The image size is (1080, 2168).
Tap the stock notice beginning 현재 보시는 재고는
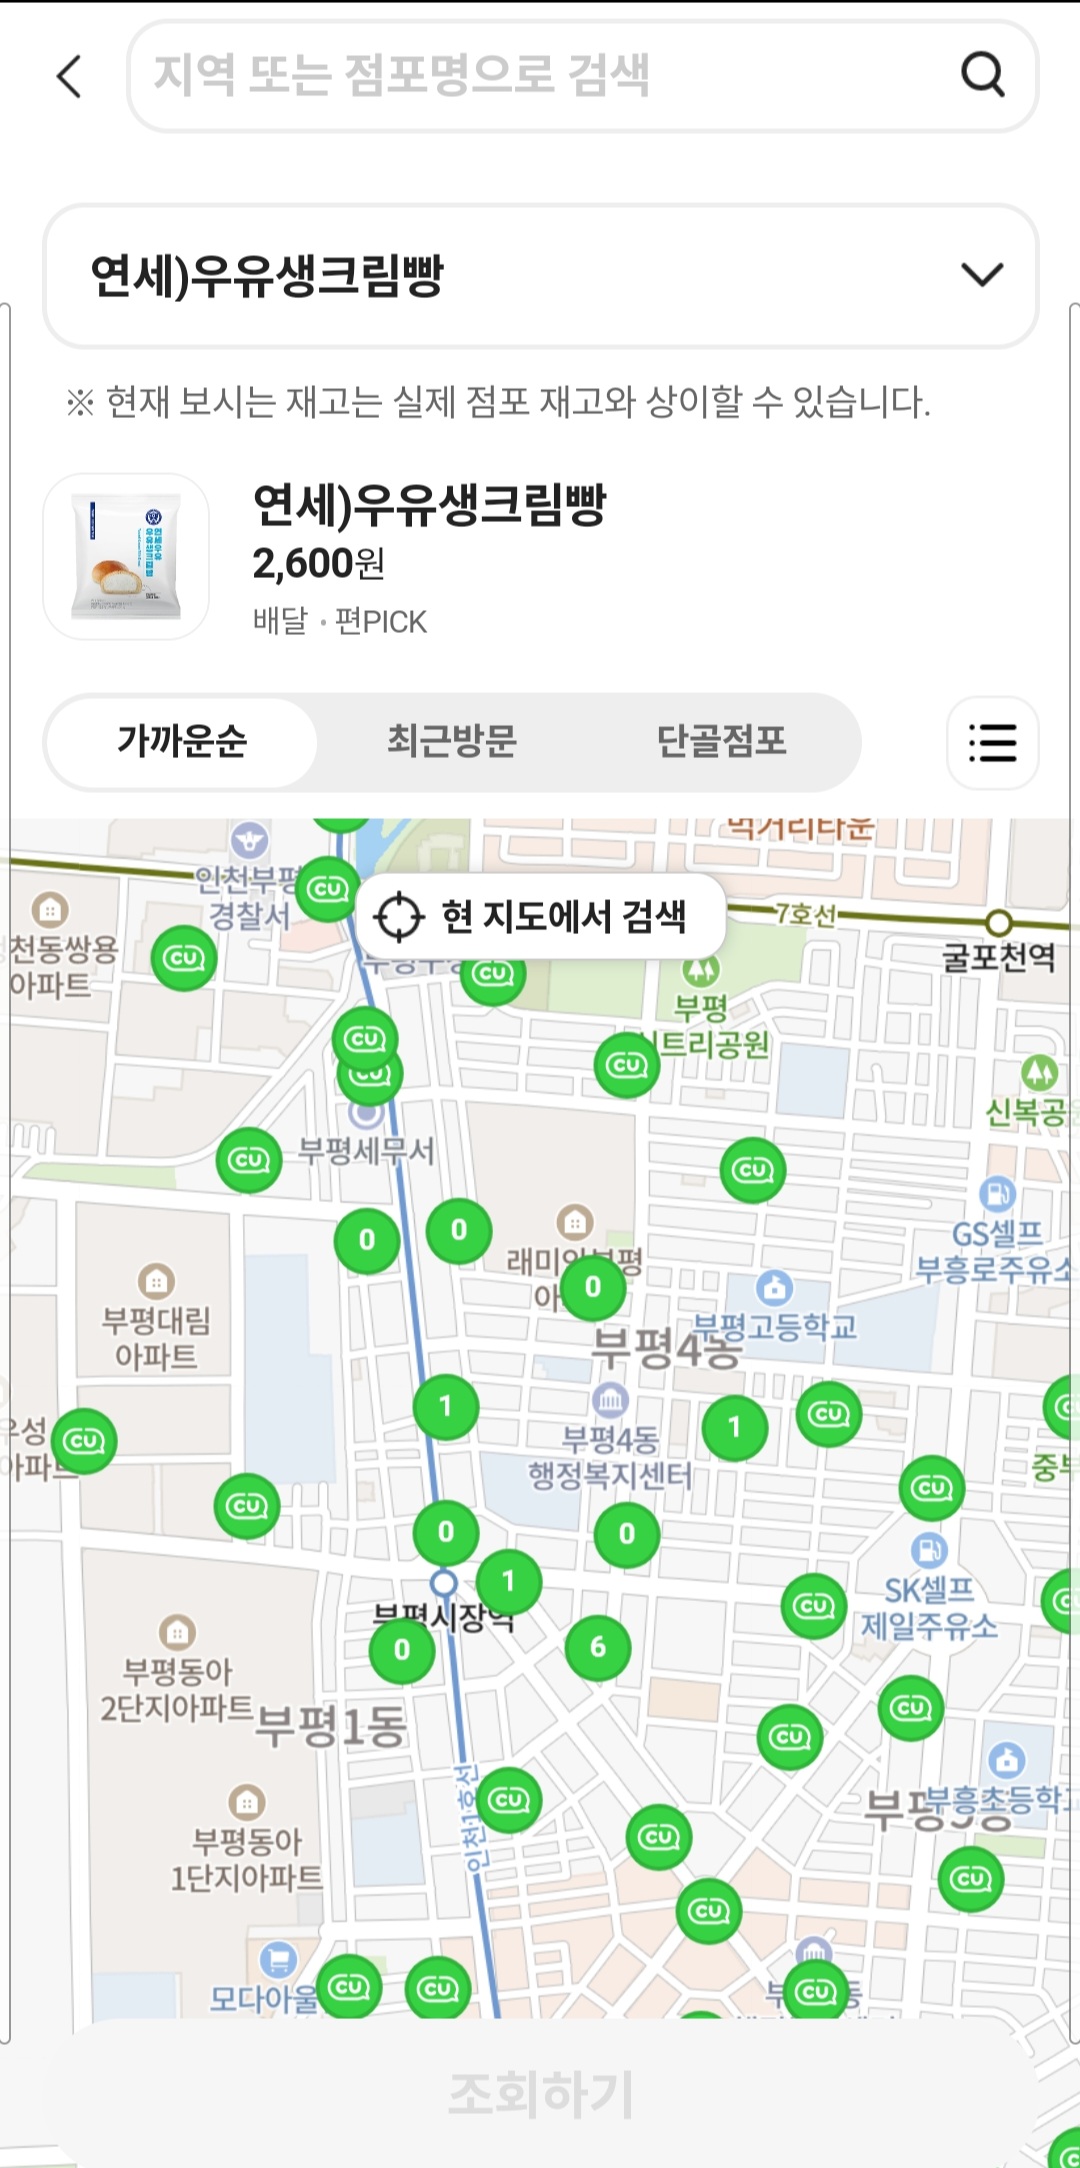pyautogui.click(x=498, y=402)
